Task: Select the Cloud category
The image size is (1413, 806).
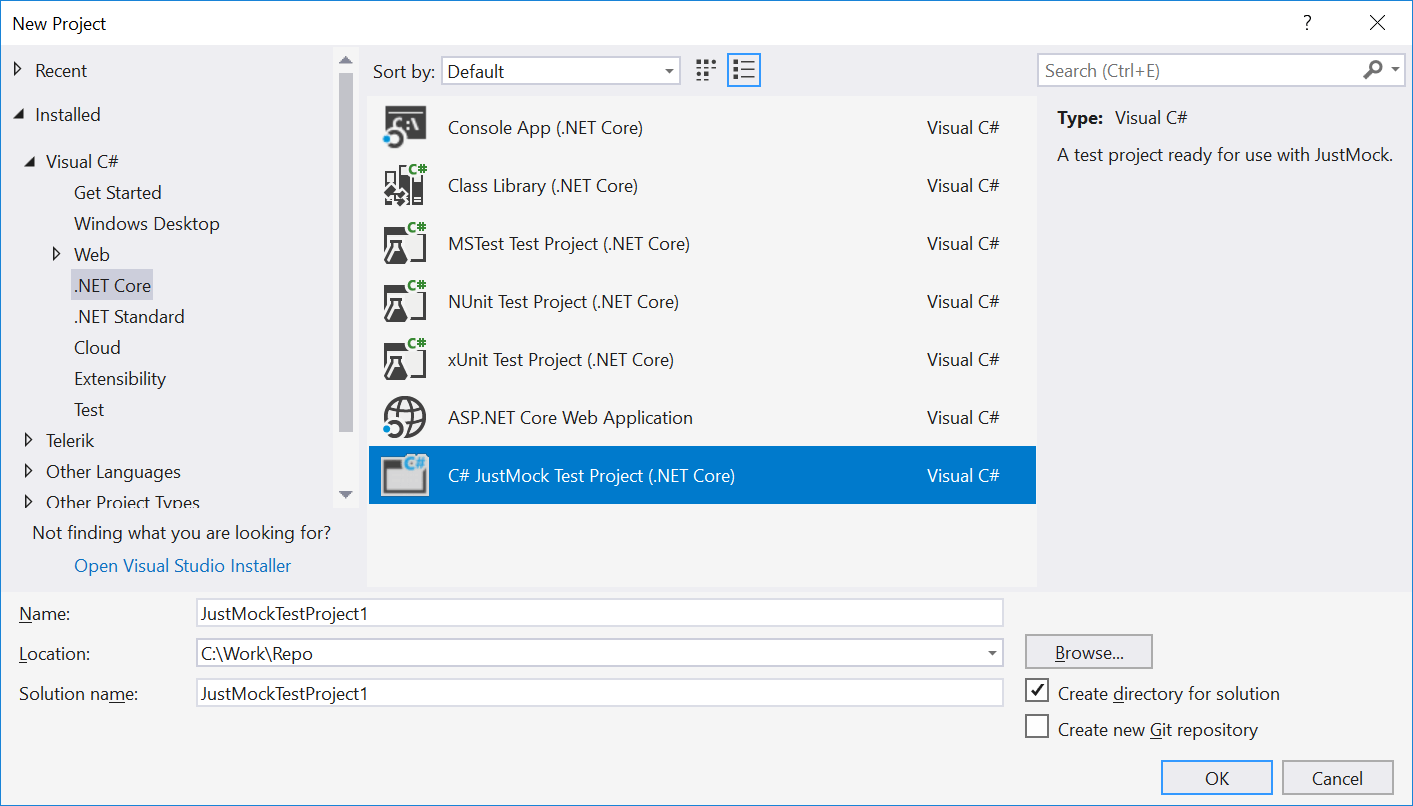Action: (97, 347)
